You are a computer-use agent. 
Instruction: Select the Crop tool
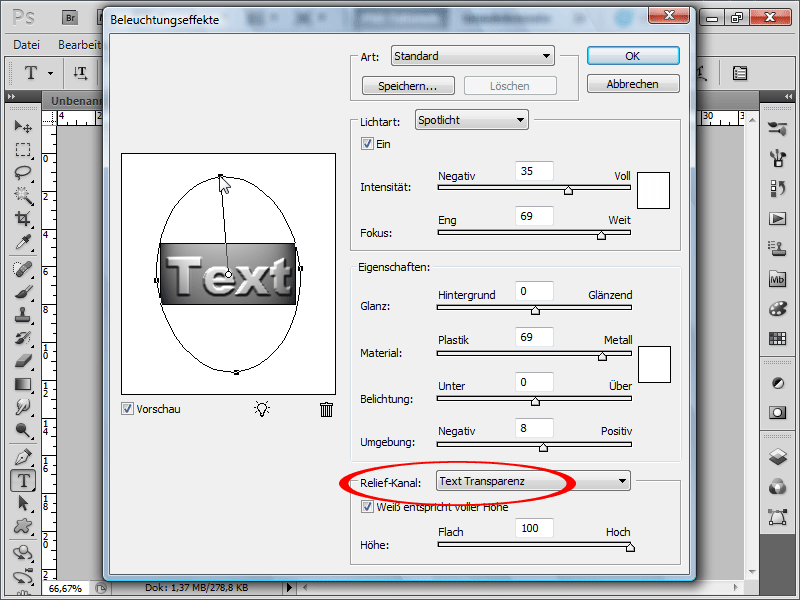pos(23,218)
